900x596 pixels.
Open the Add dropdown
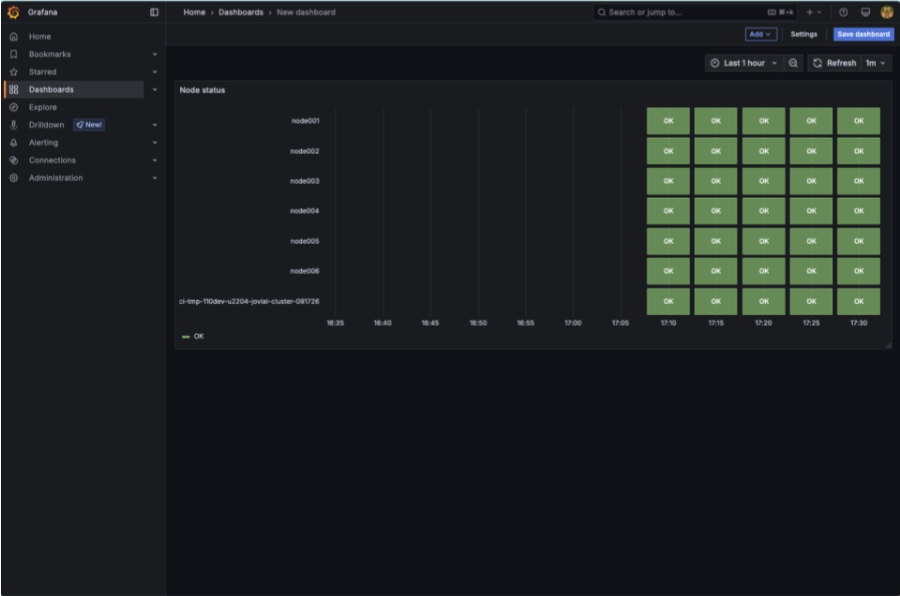[760, 34]
